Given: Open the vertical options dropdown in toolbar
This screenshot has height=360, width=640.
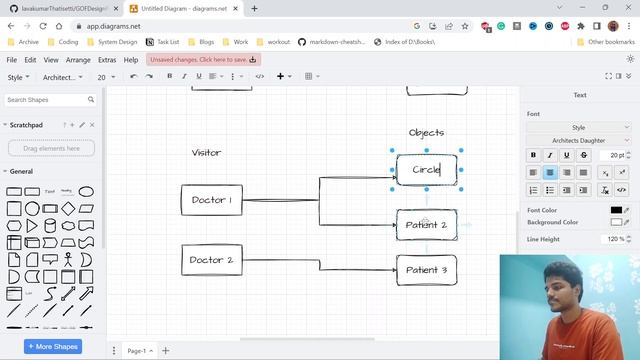Looking at the screenshot, I should [237, 76].
